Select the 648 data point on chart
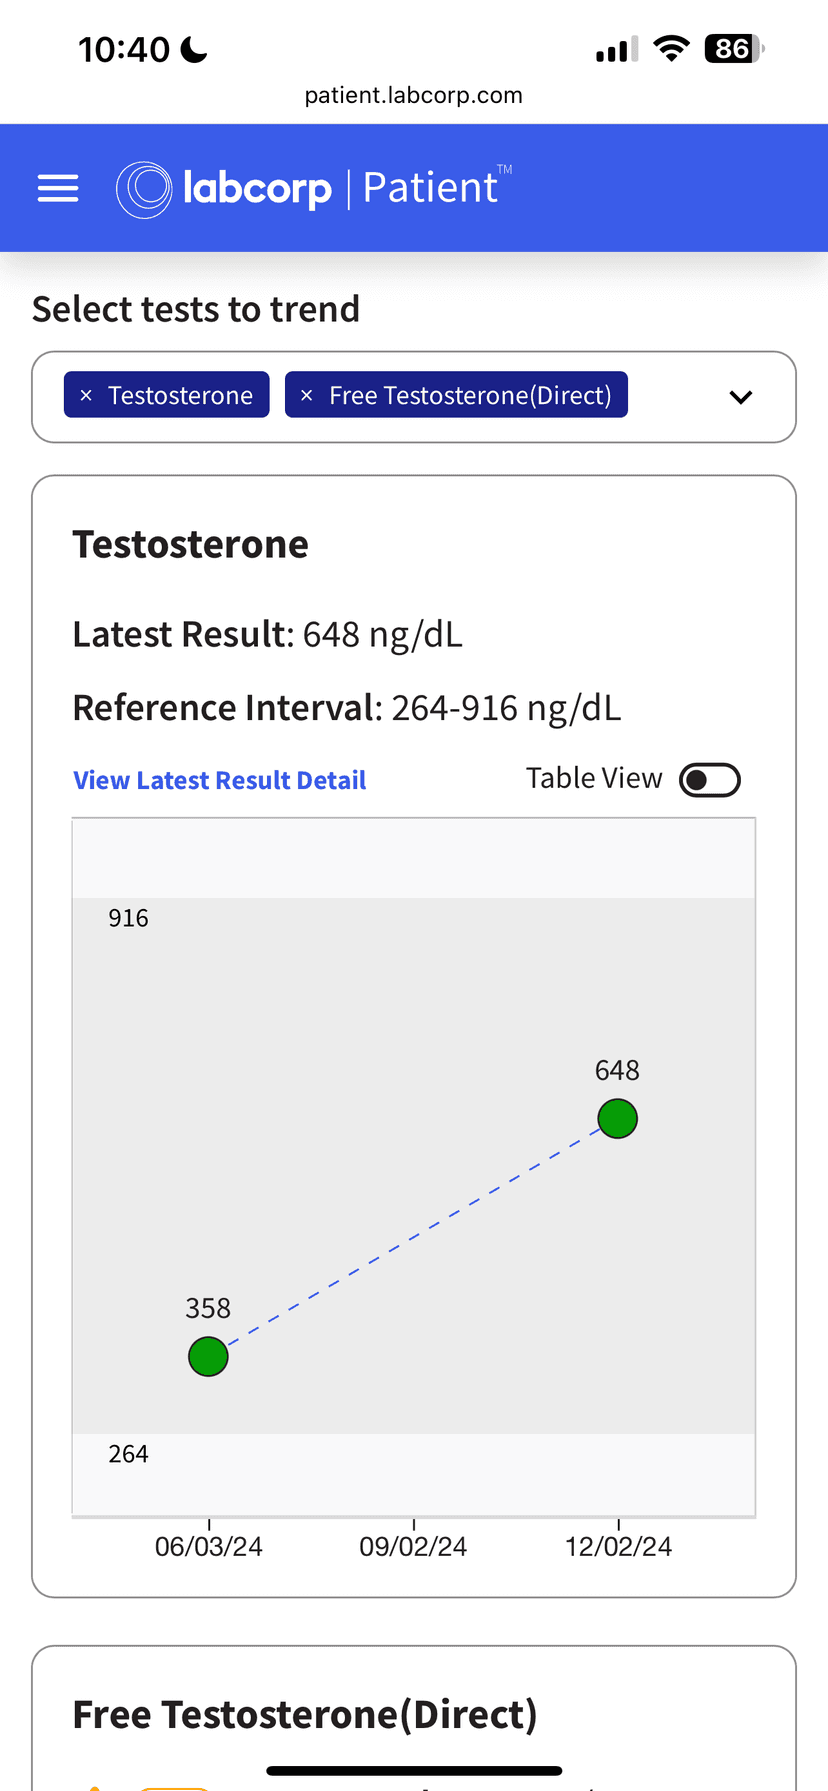Image resolution: width=828 pixels, height=1791 pixels. [x=618, y=1118]
